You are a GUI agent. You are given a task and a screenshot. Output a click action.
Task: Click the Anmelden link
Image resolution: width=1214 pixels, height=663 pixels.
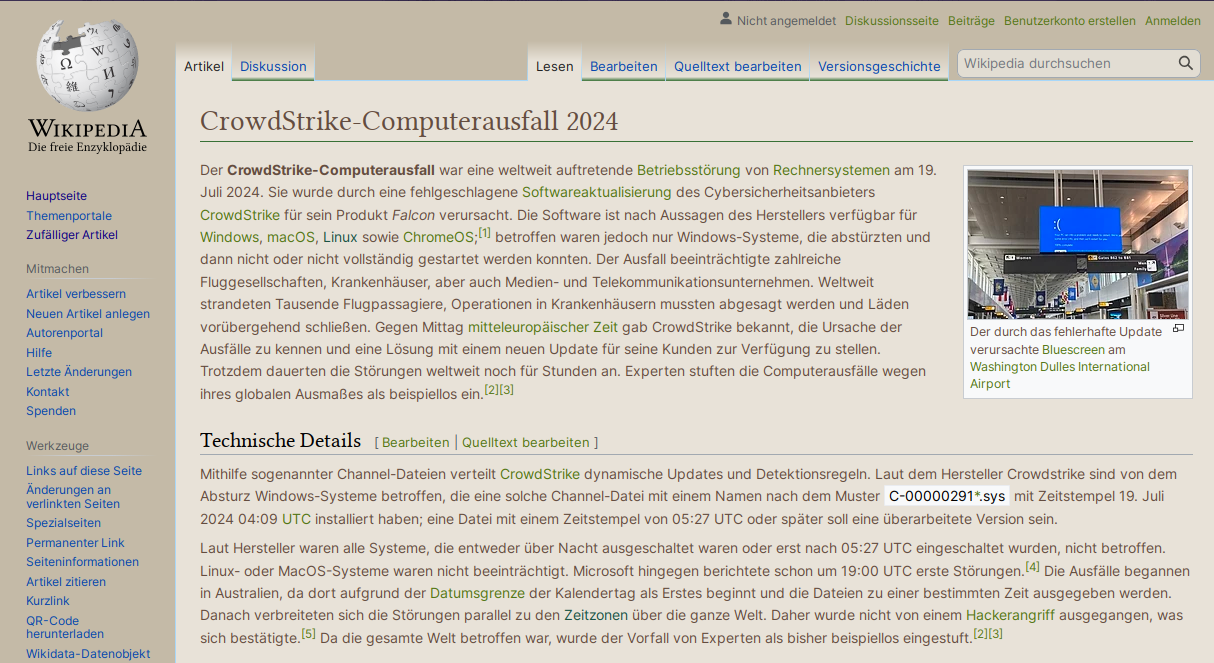(x=1172, y=20)
